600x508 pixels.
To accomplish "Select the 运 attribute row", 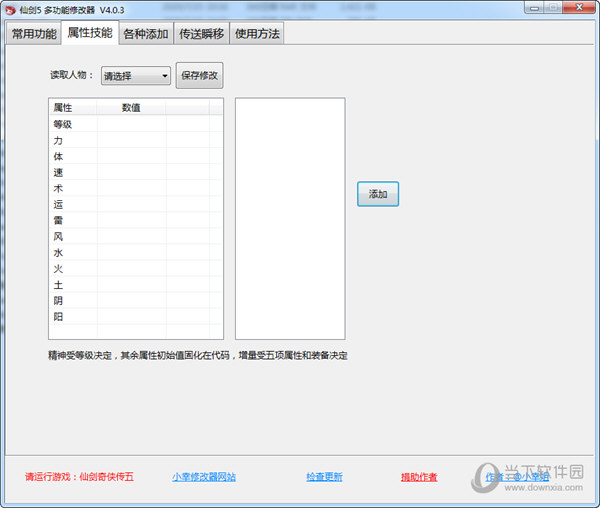I will (x=136, y=204).
